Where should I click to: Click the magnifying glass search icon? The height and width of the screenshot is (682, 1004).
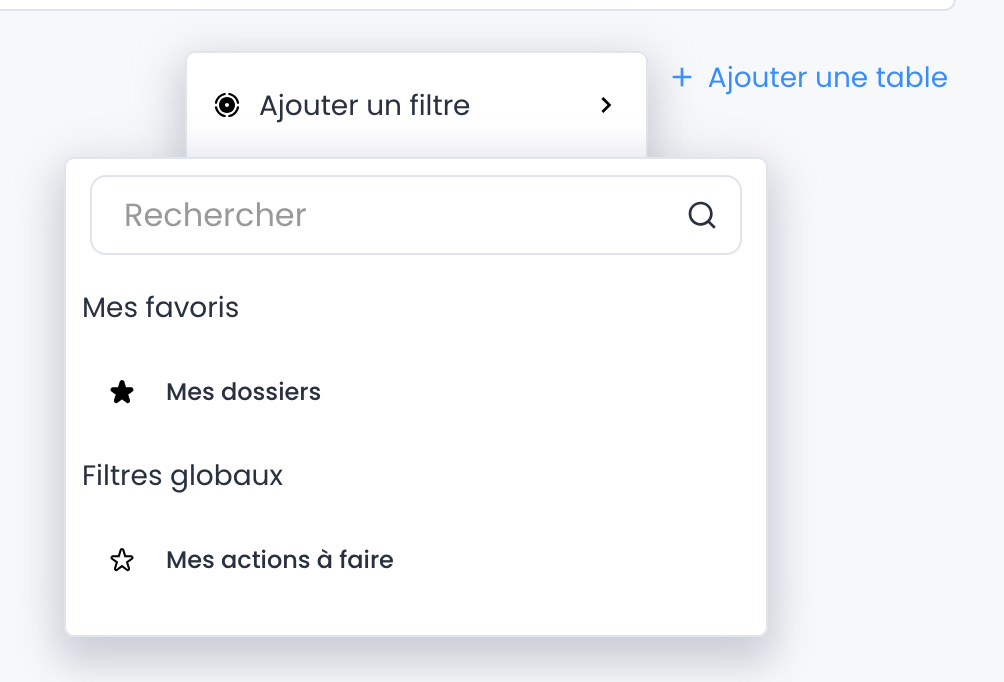(702, 215)
